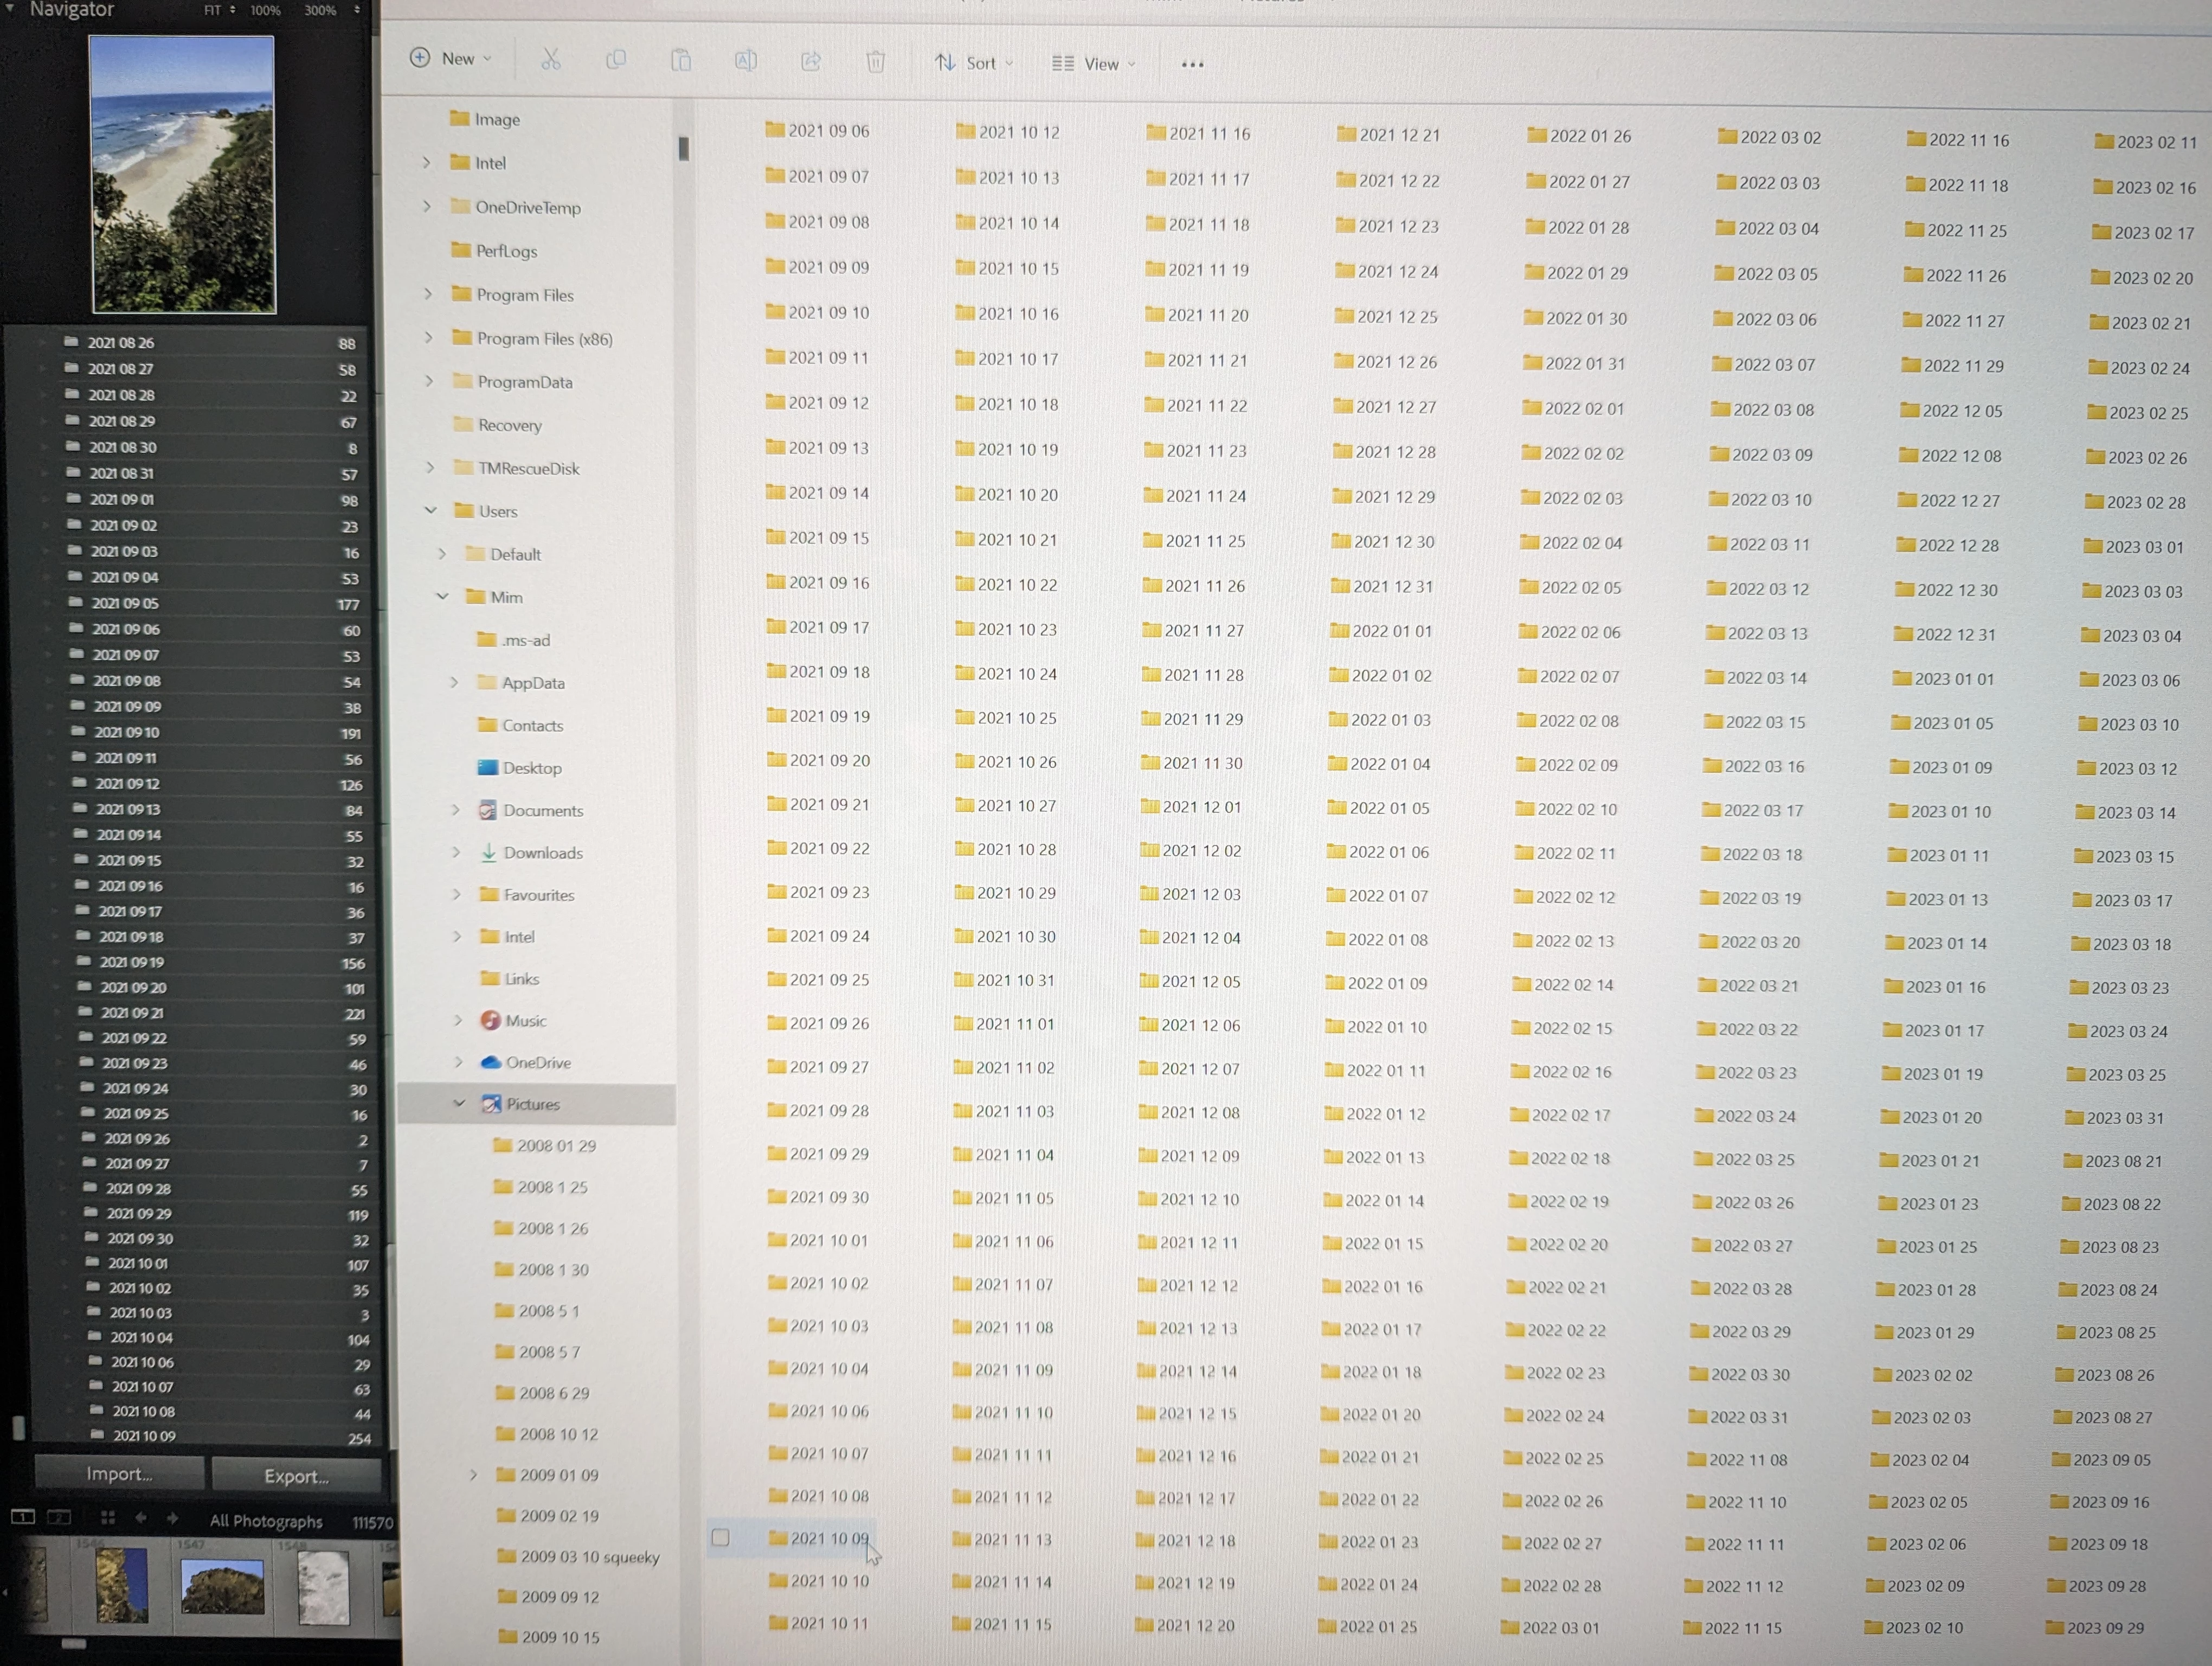The image size is (2212, 1666).
Task: Click the Cut scissors icon
Action: pos(551,60)
